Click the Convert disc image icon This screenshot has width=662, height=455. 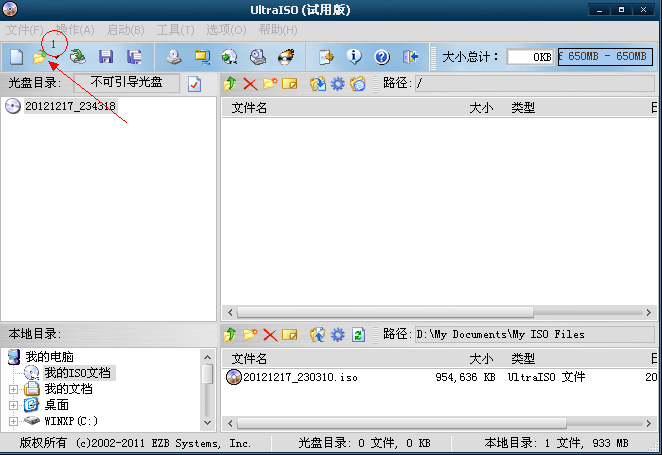pyautogui.click(x=230, y=57)
